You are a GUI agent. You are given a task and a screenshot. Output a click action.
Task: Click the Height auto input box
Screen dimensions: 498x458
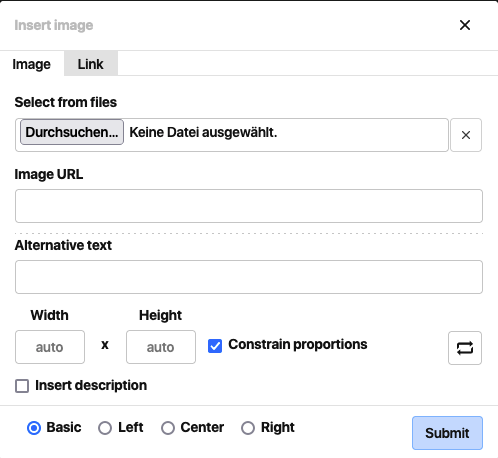161,347
